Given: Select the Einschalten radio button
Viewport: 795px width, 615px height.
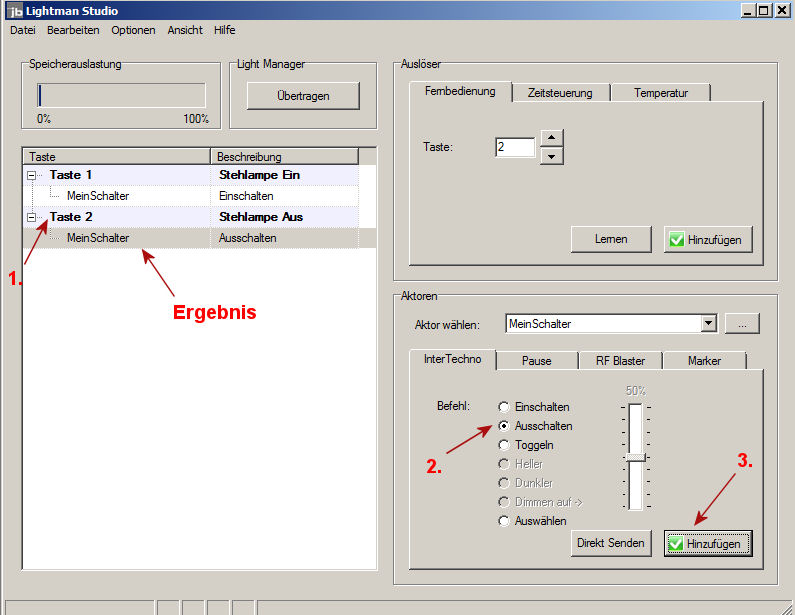Looking at the screenshot, I should click(x=504, y=407).
